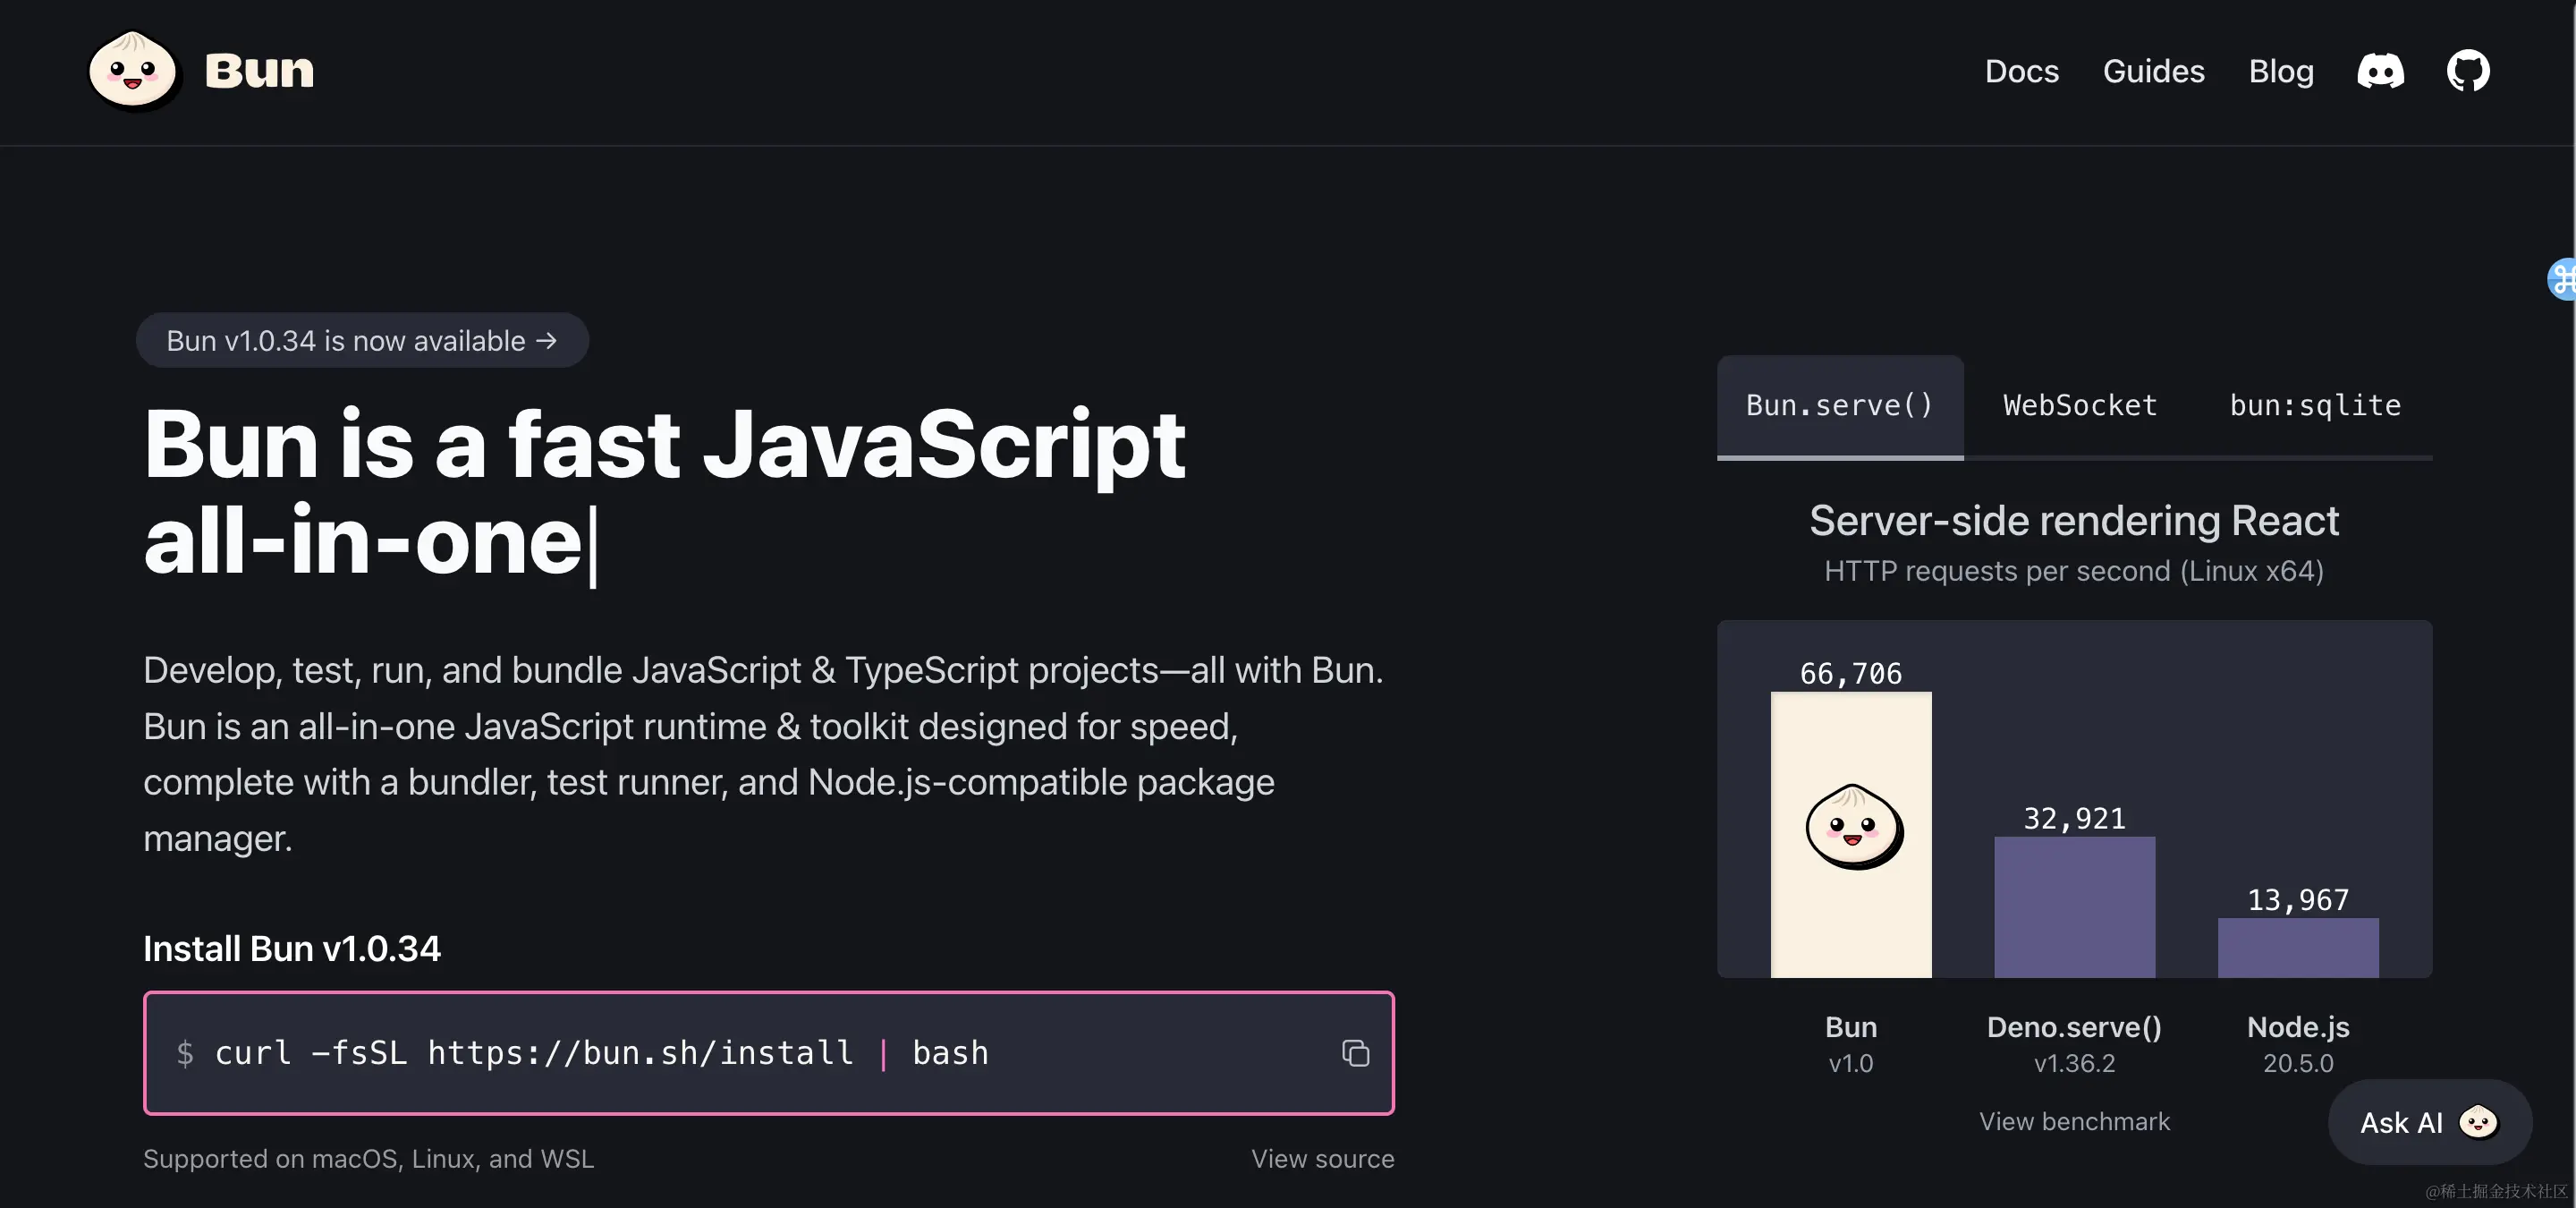Click the Bun v1.0 chart label
2576x1208 pixels.
point(1851,1044)
